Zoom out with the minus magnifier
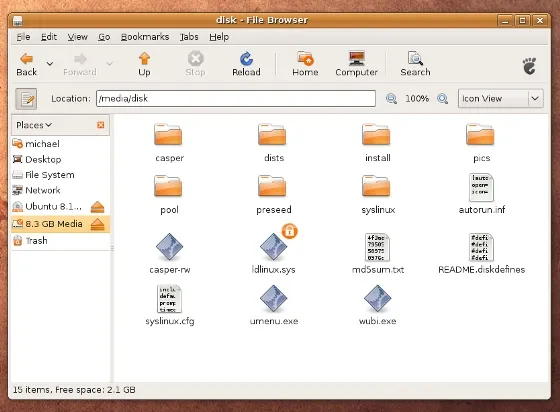This screenshot has width=560, height=412. (391, 99)
